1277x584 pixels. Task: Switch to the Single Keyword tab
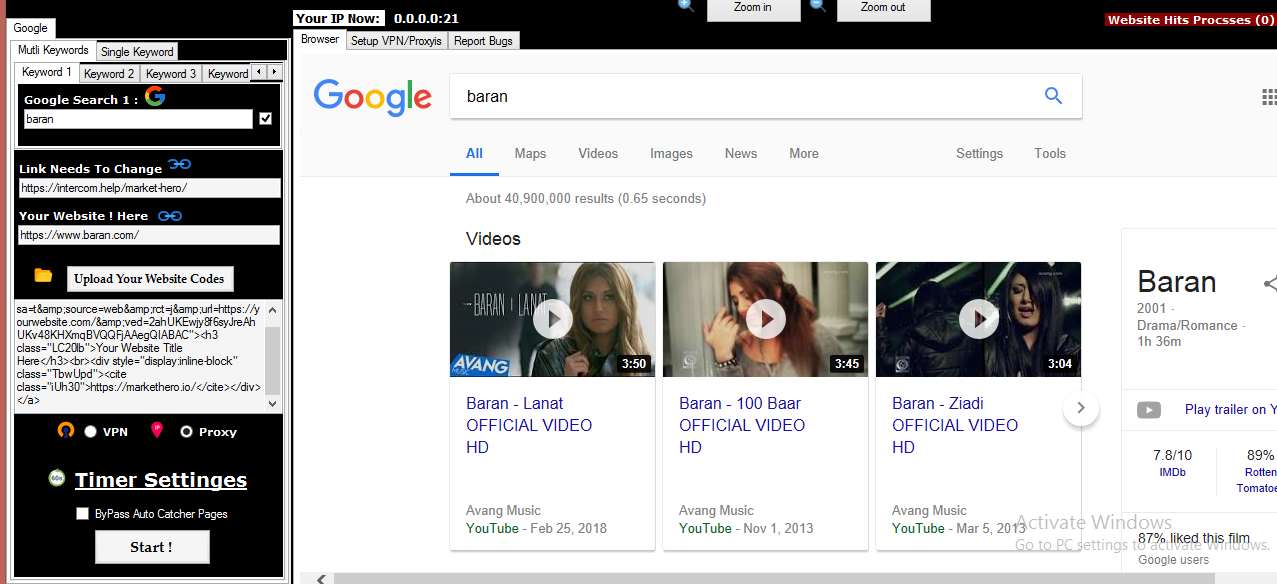(137, 51)
